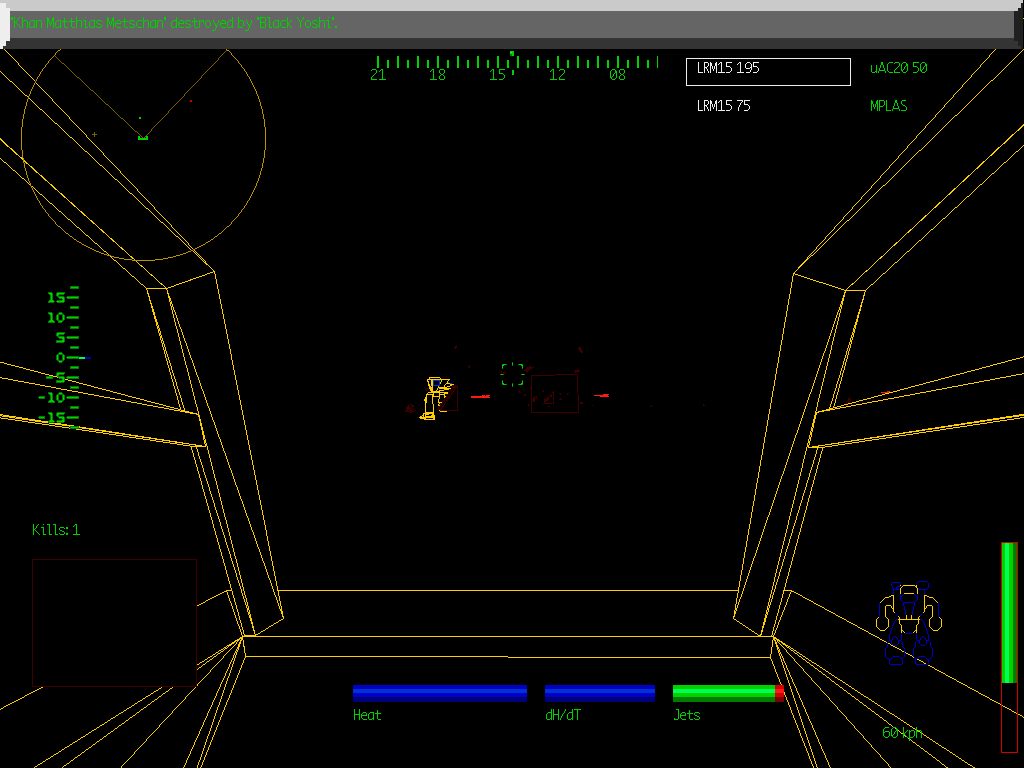Select the secondary LRM15 75 weapon

722,105
